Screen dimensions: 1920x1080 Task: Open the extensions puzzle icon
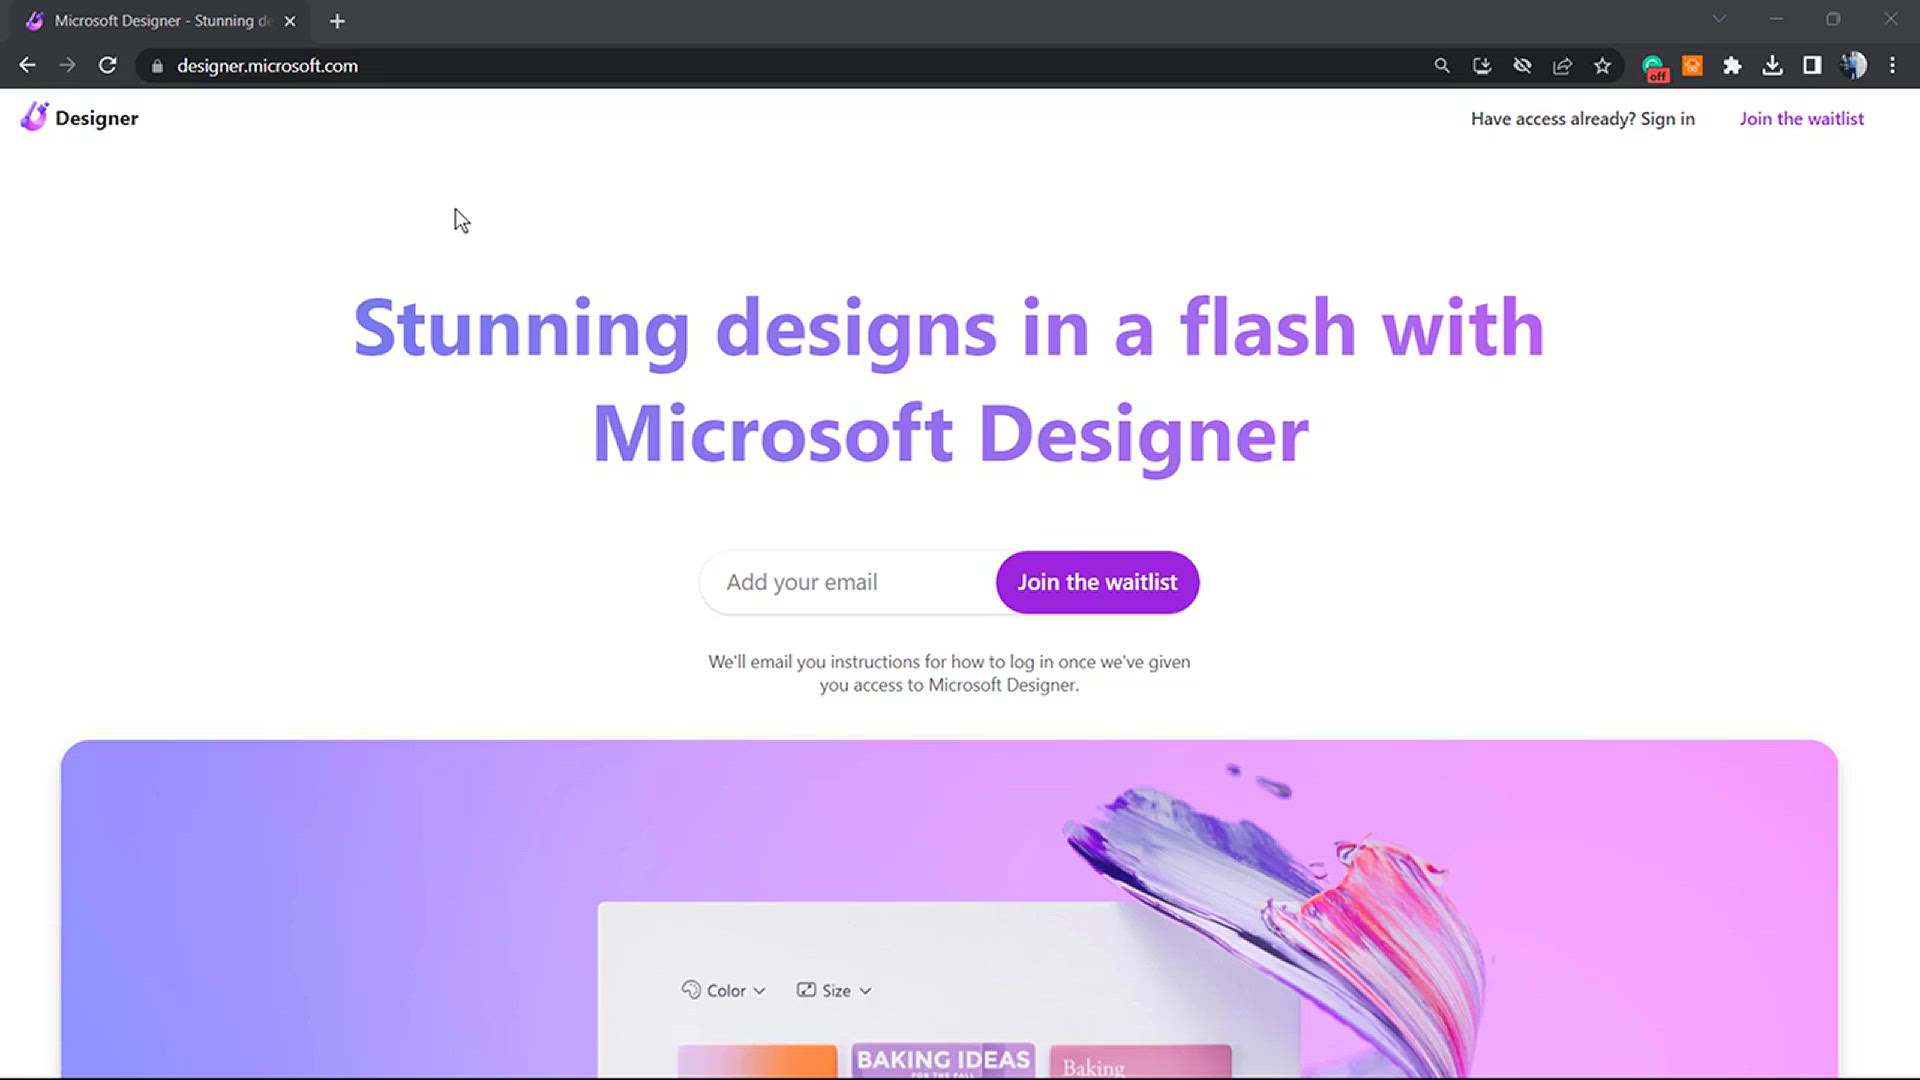[1732, 65]
